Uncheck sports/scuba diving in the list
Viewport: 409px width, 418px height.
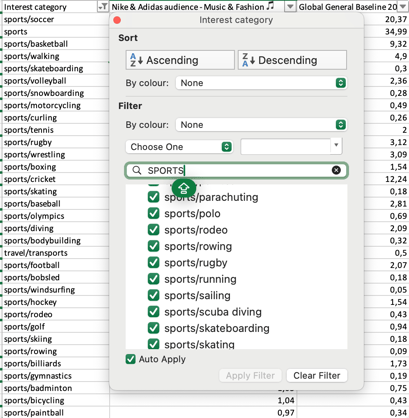click(153, 312)
